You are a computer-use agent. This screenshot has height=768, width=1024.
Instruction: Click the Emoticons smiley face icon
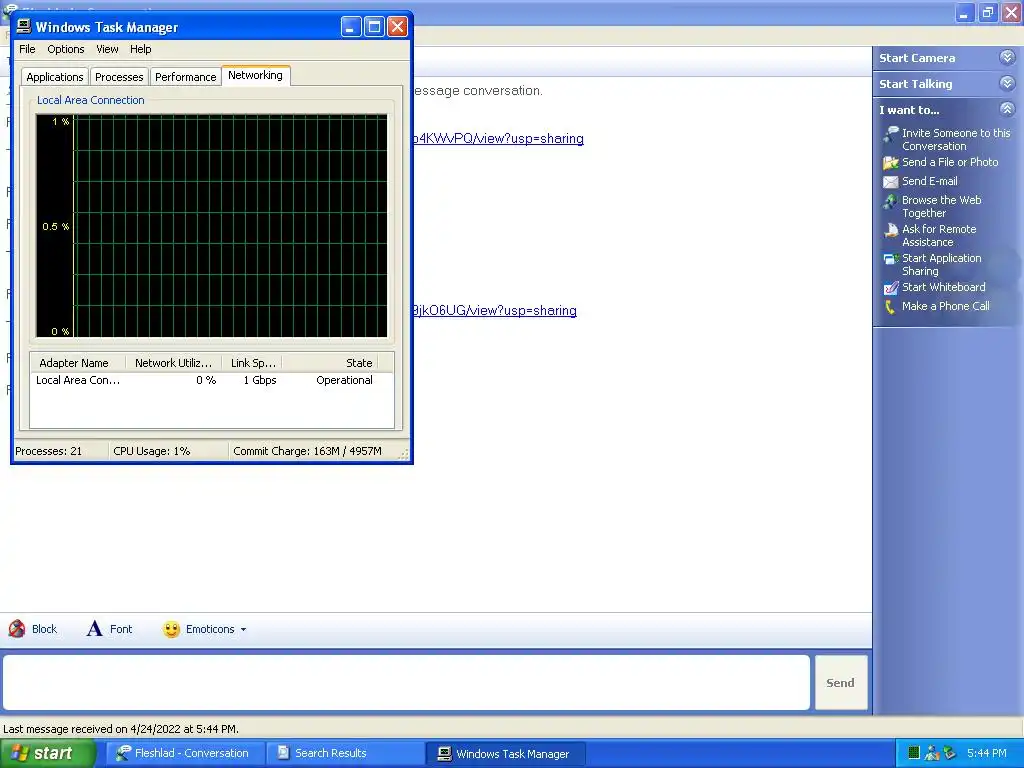pyautogui.click(x=171, y=630)
